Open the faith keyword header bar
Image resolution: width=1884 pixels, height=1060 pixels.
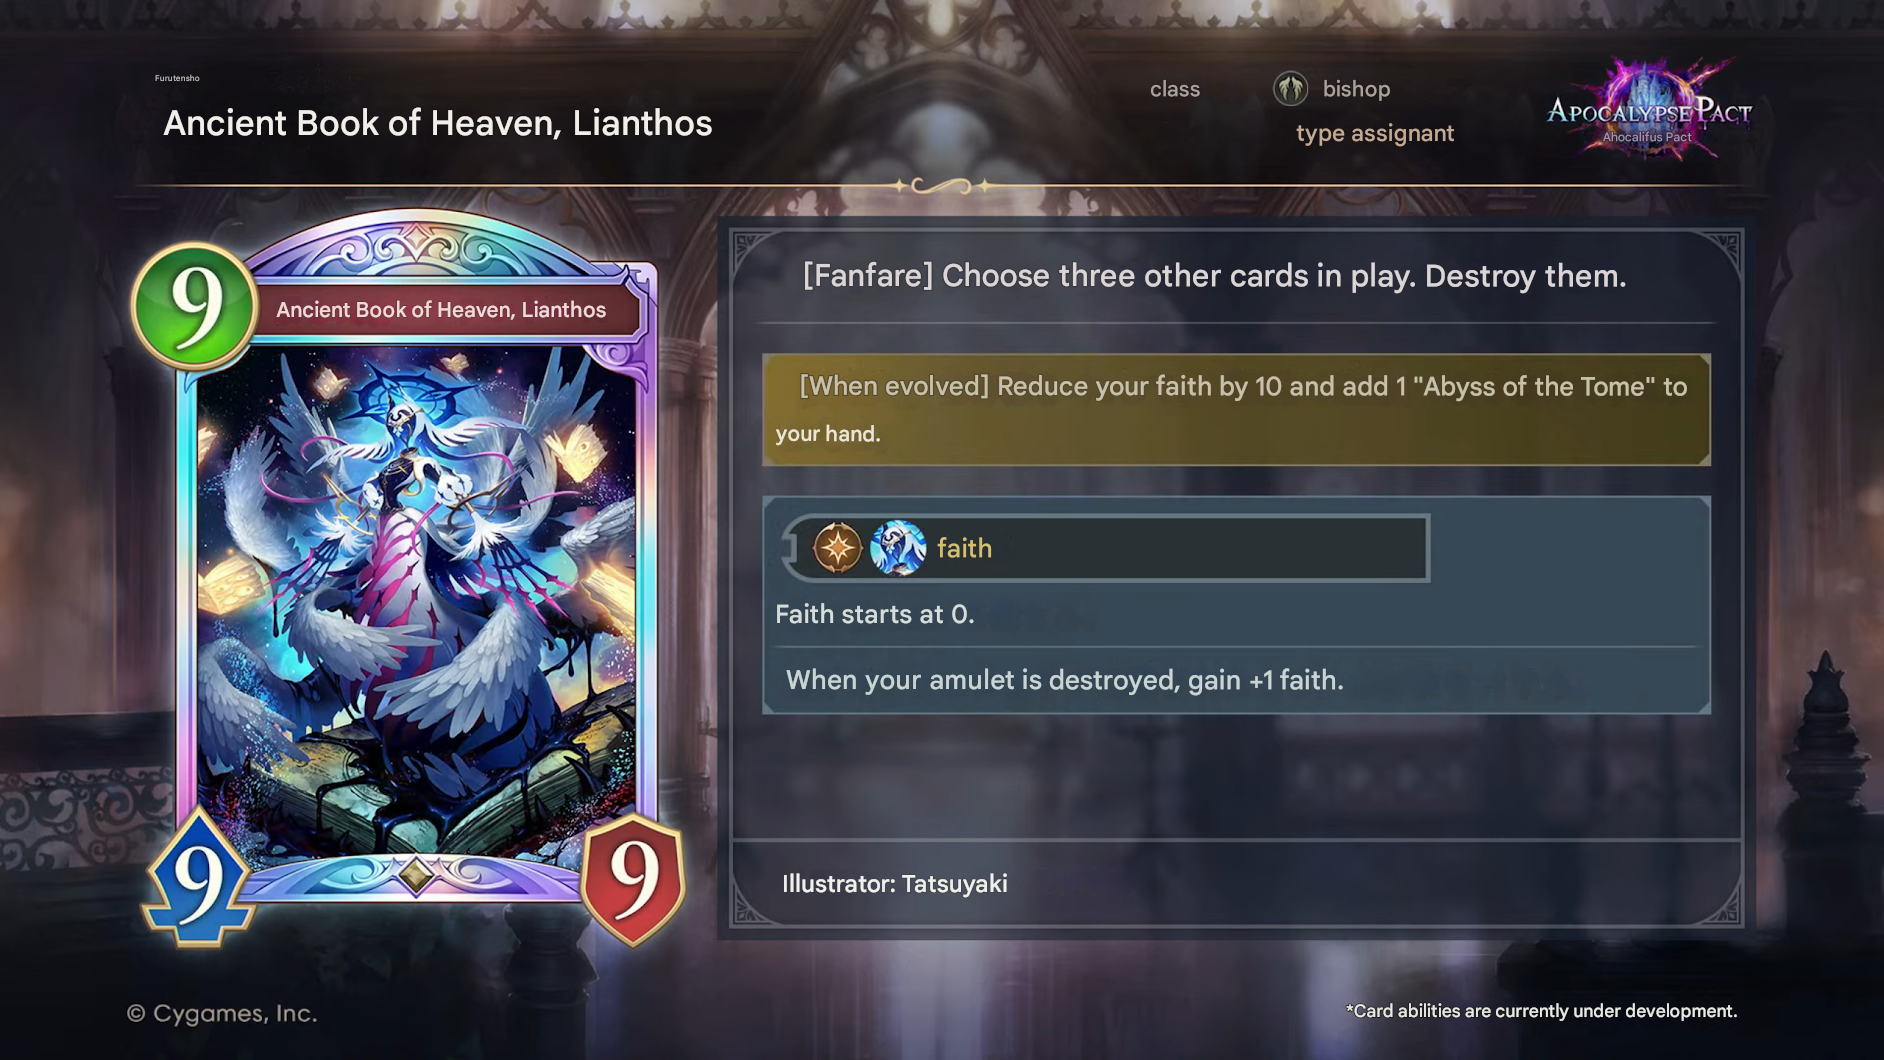pyautogui.click(x=1108, y=548)
